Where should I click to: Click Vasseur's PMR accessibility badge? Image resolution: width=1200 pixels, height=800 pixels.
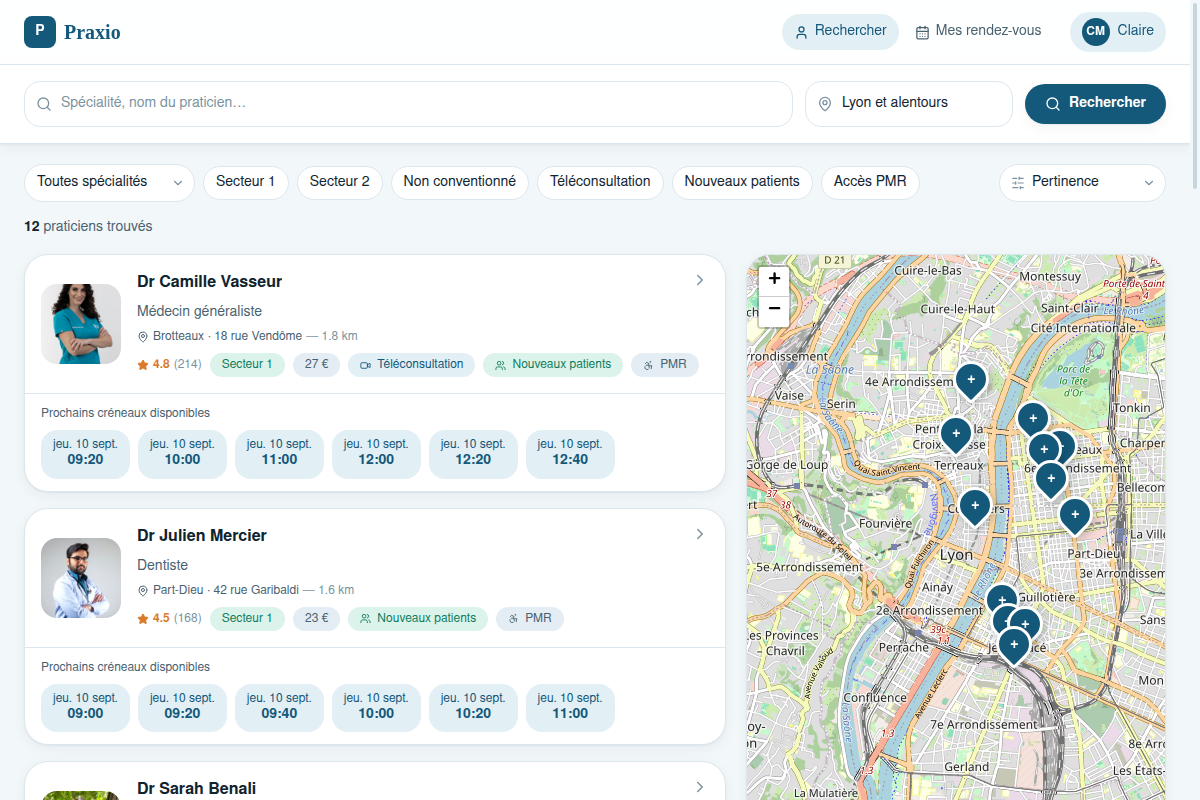(665, 365)
